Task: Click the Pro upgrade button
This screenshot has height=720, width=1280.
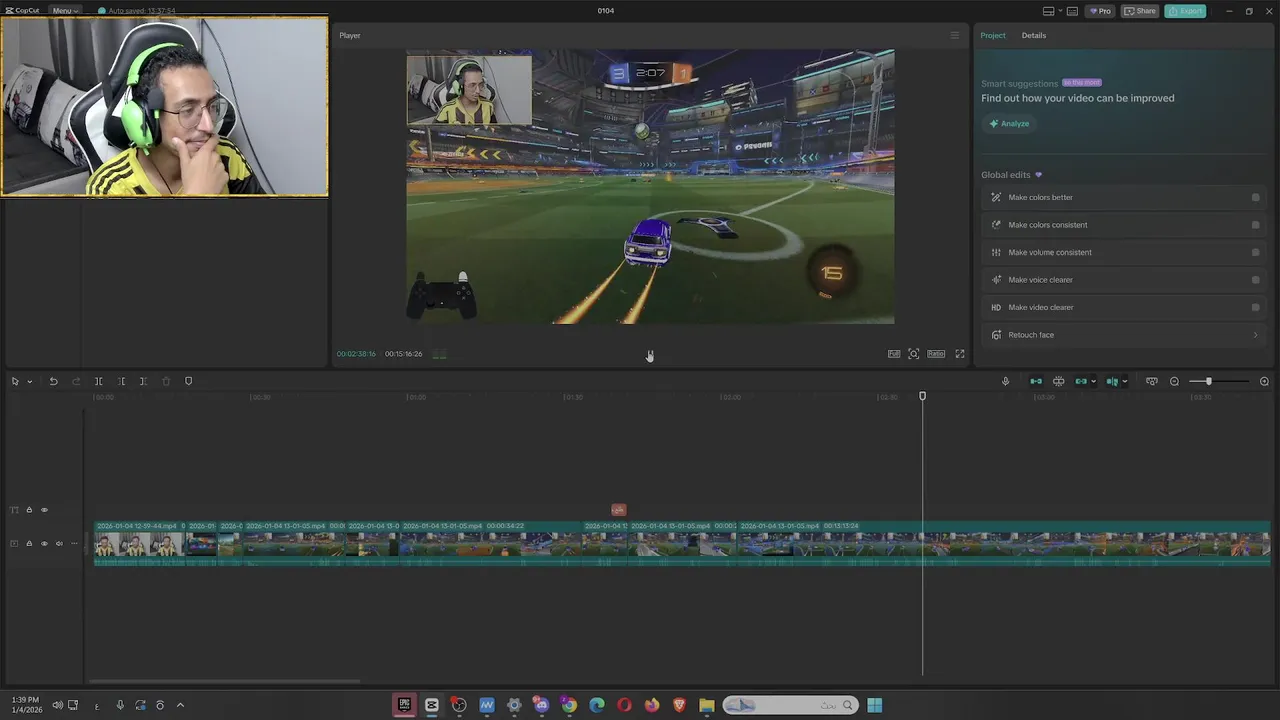Action: 1100,11
